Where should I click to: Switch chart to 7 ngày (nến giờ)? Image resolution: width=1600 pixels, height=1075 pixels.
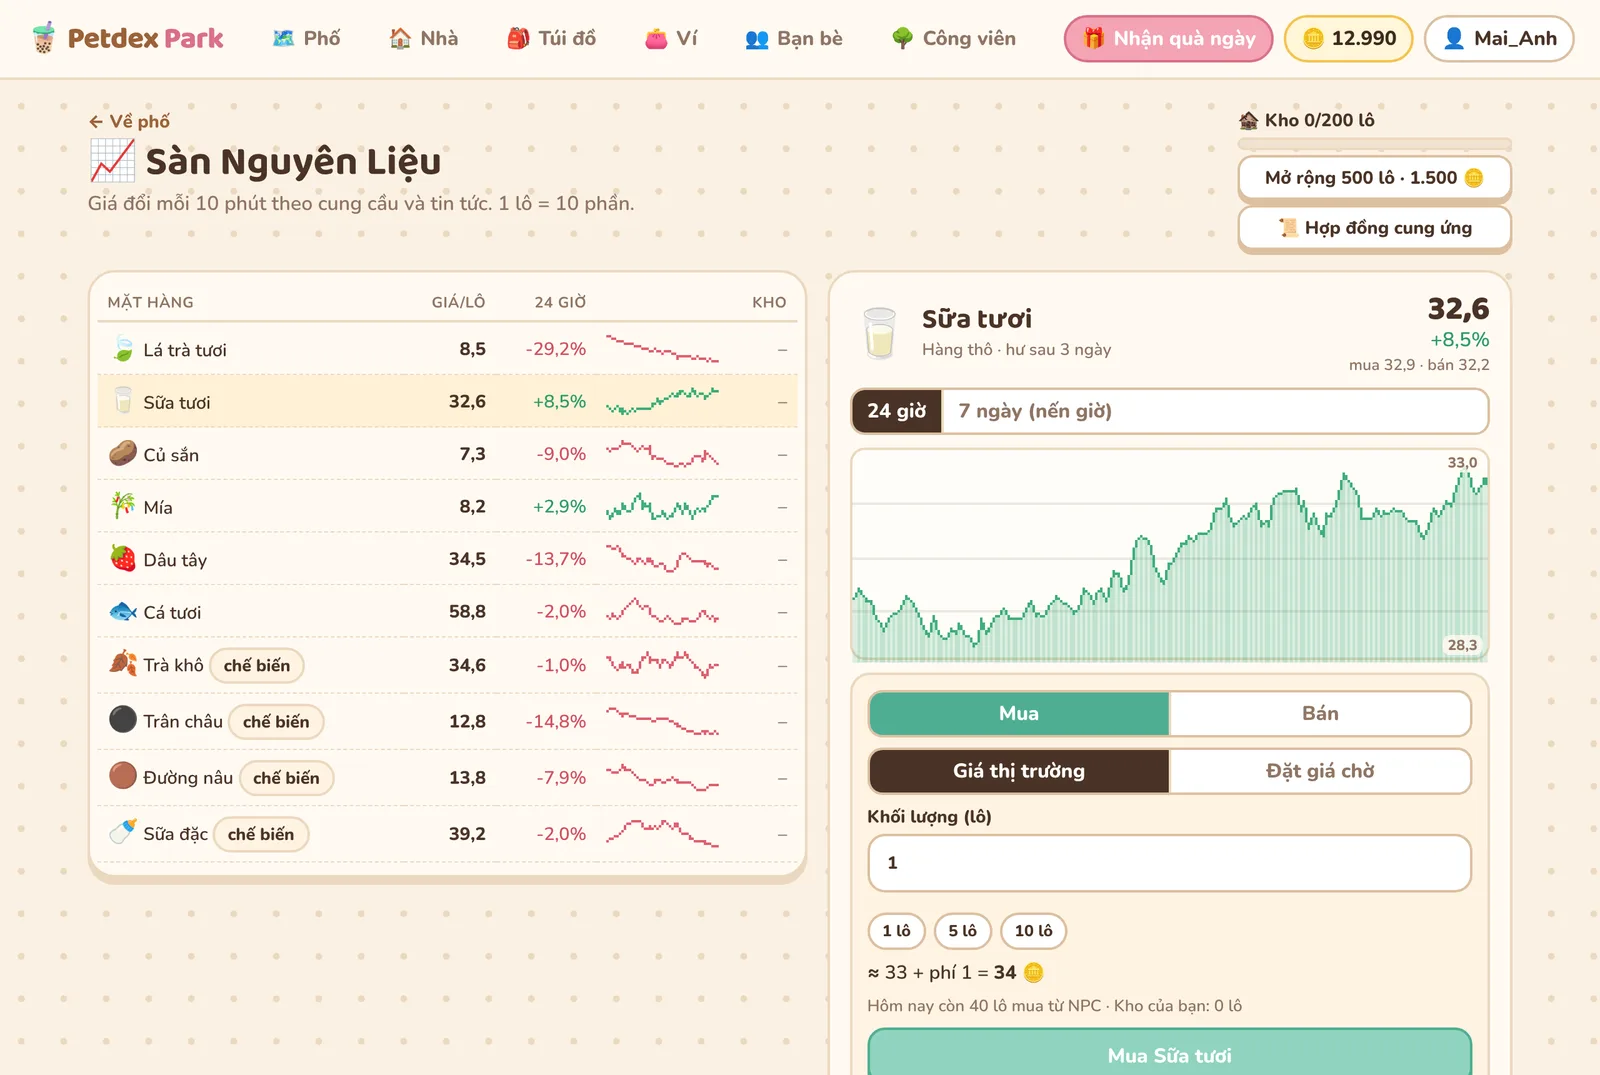[x=1035, y=411]
